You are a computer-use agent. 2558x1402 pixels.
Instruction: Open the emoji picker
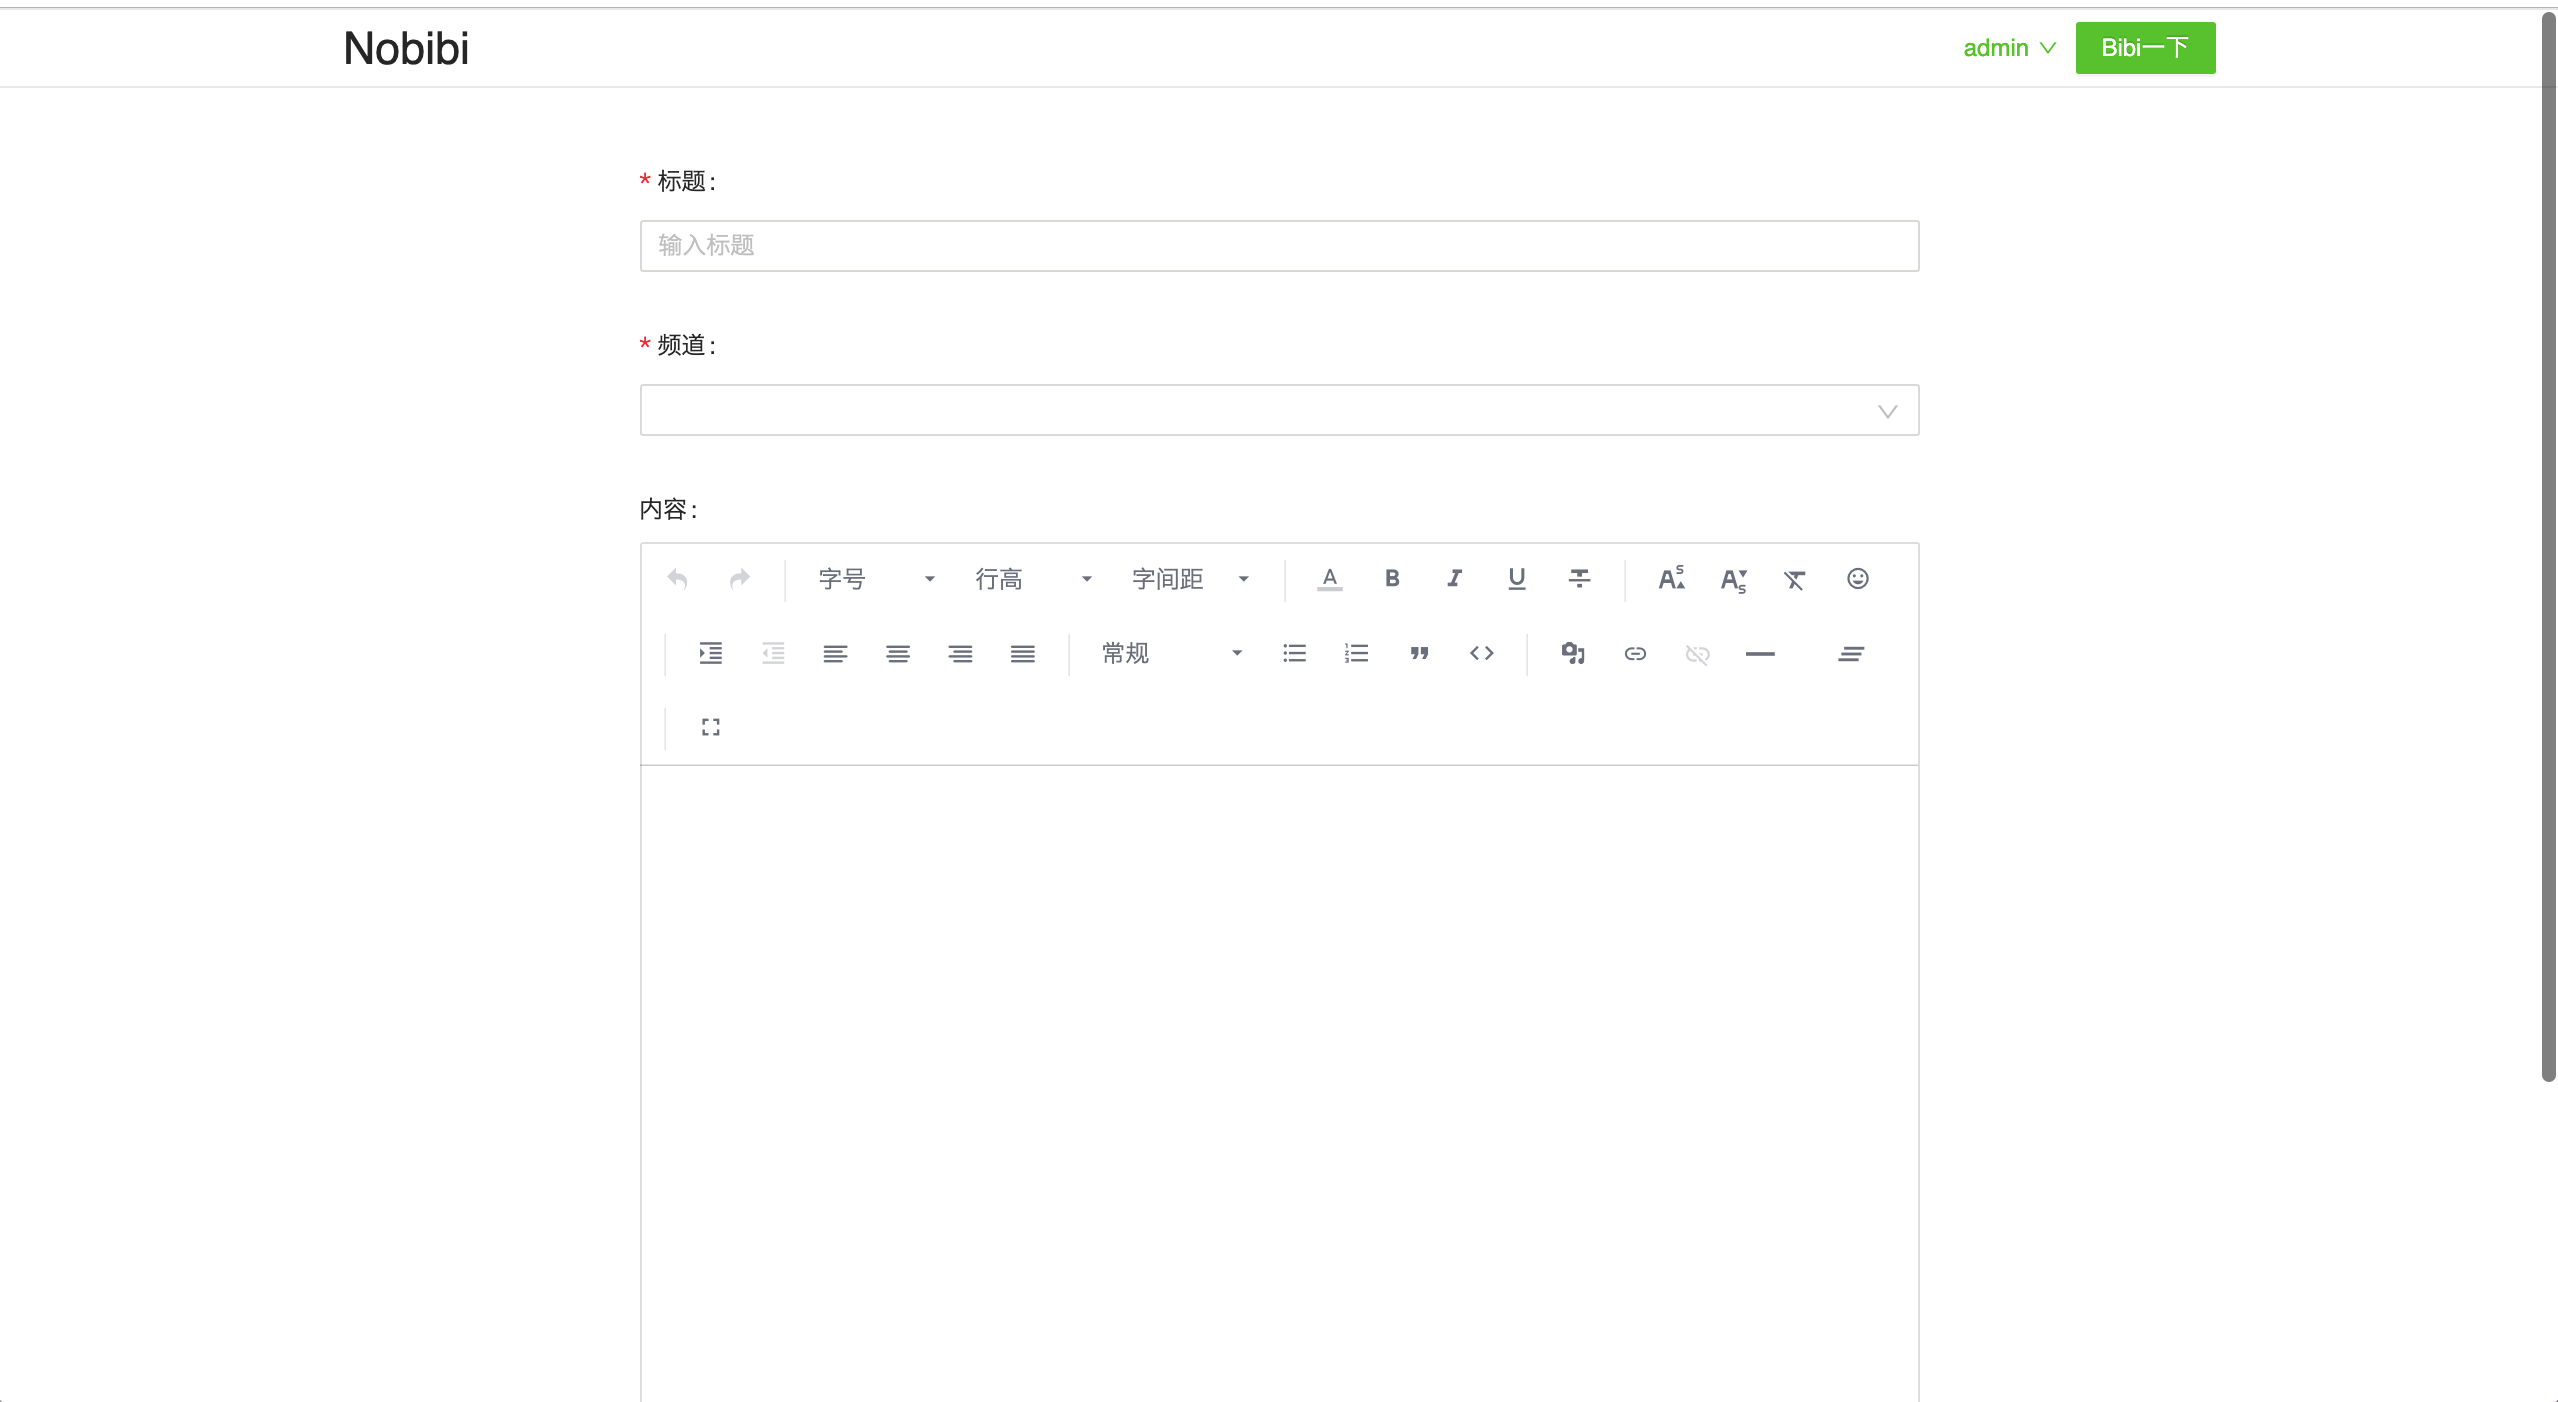pos(1857,579)
